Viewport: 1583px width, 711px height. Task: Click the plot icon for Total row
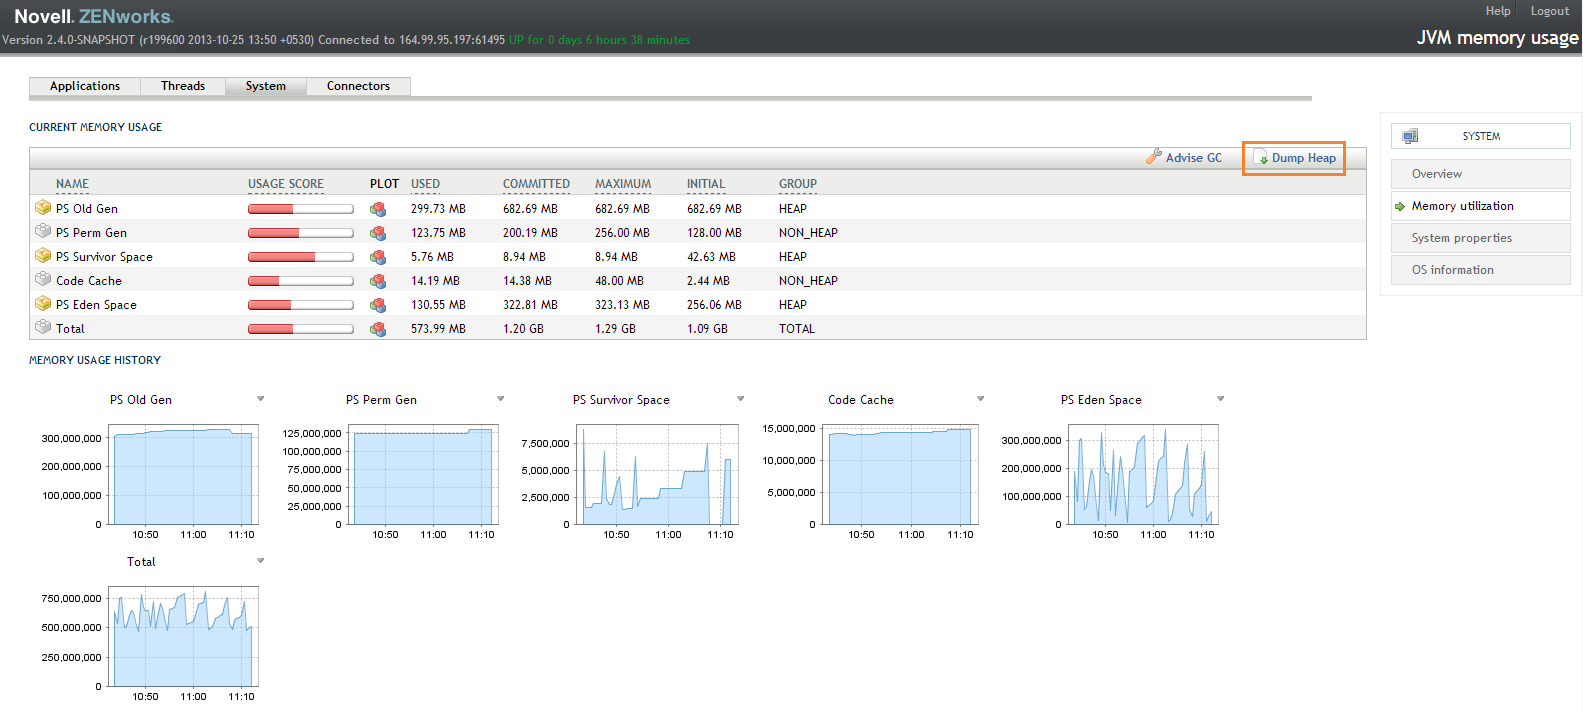coord(378,329)
